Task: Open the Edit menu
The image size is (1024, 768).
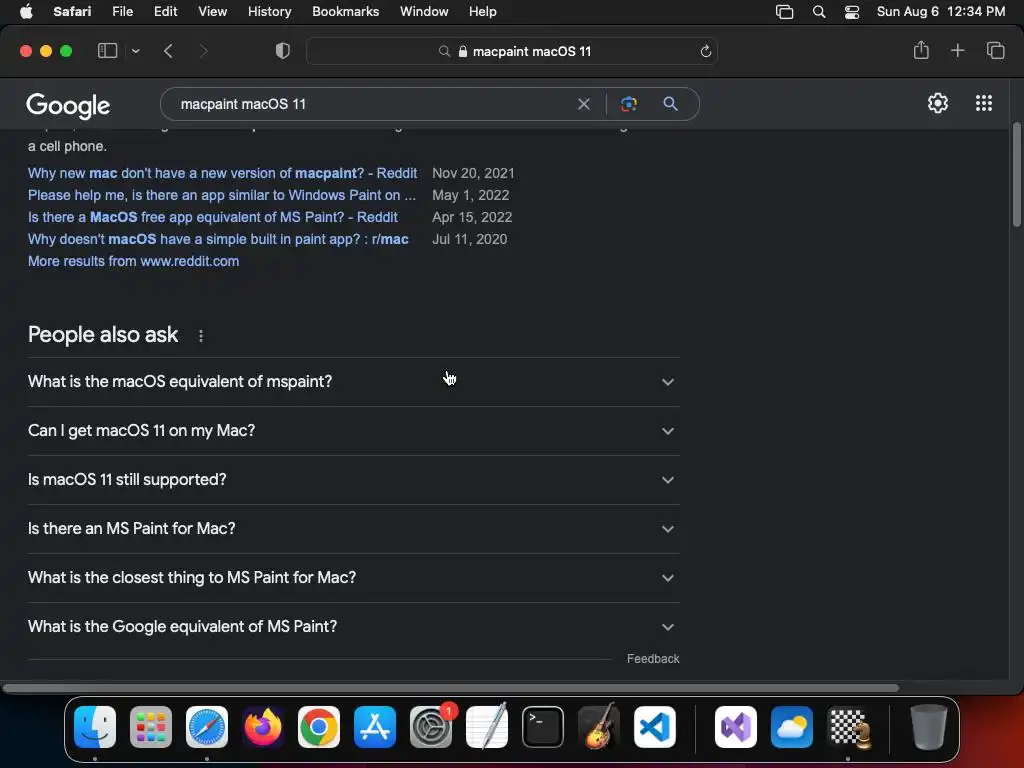Action: pos(165,12)
